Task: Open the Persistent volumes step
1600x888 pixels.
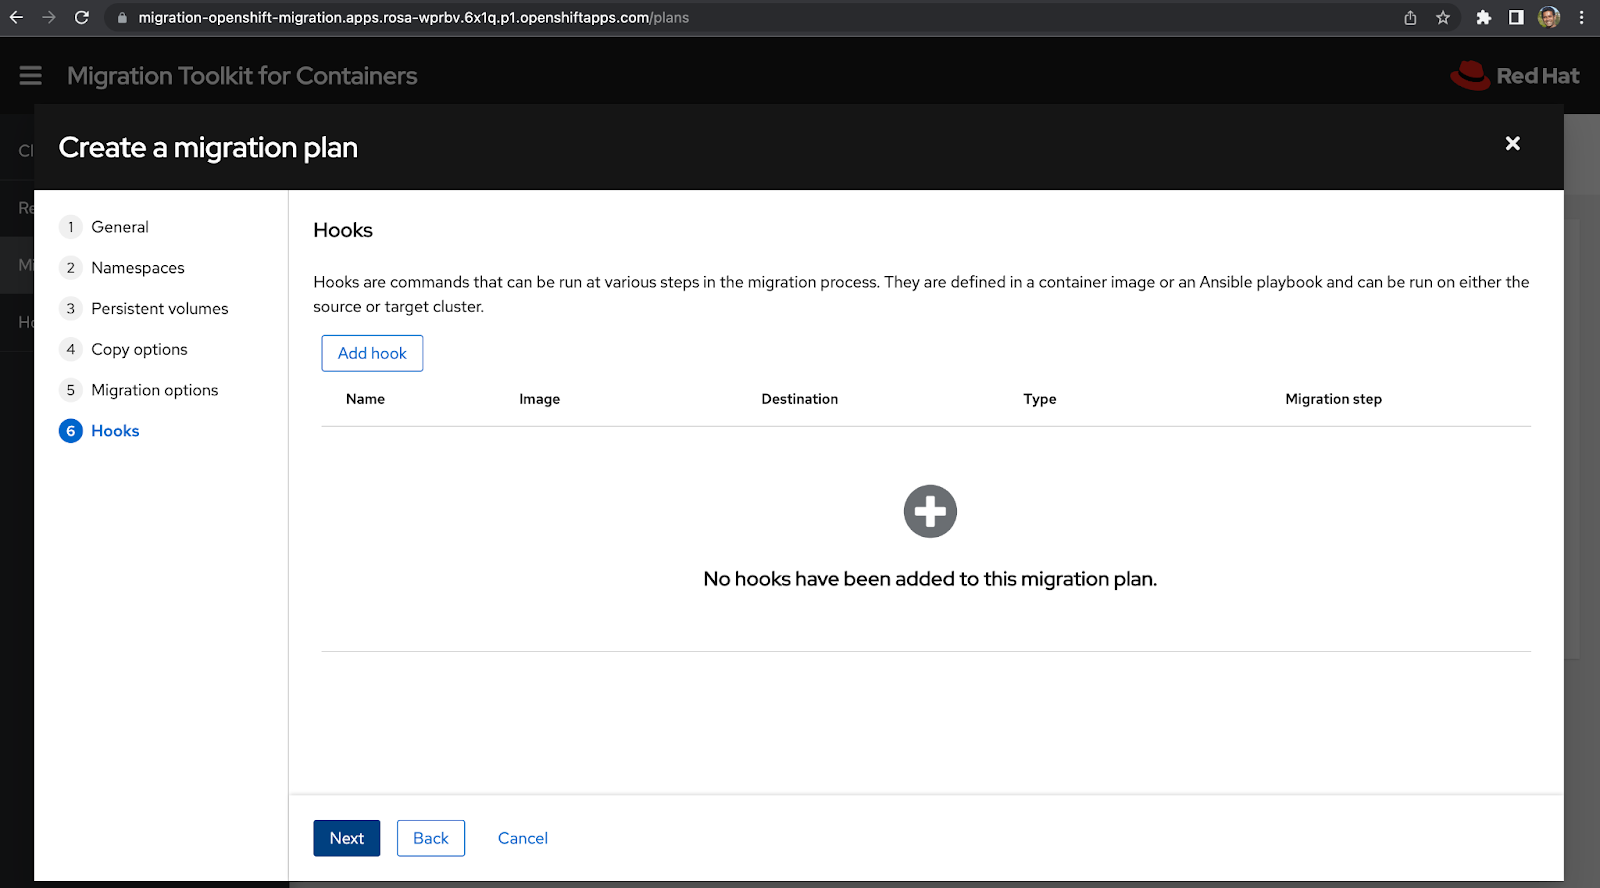Action: point(159,309)
